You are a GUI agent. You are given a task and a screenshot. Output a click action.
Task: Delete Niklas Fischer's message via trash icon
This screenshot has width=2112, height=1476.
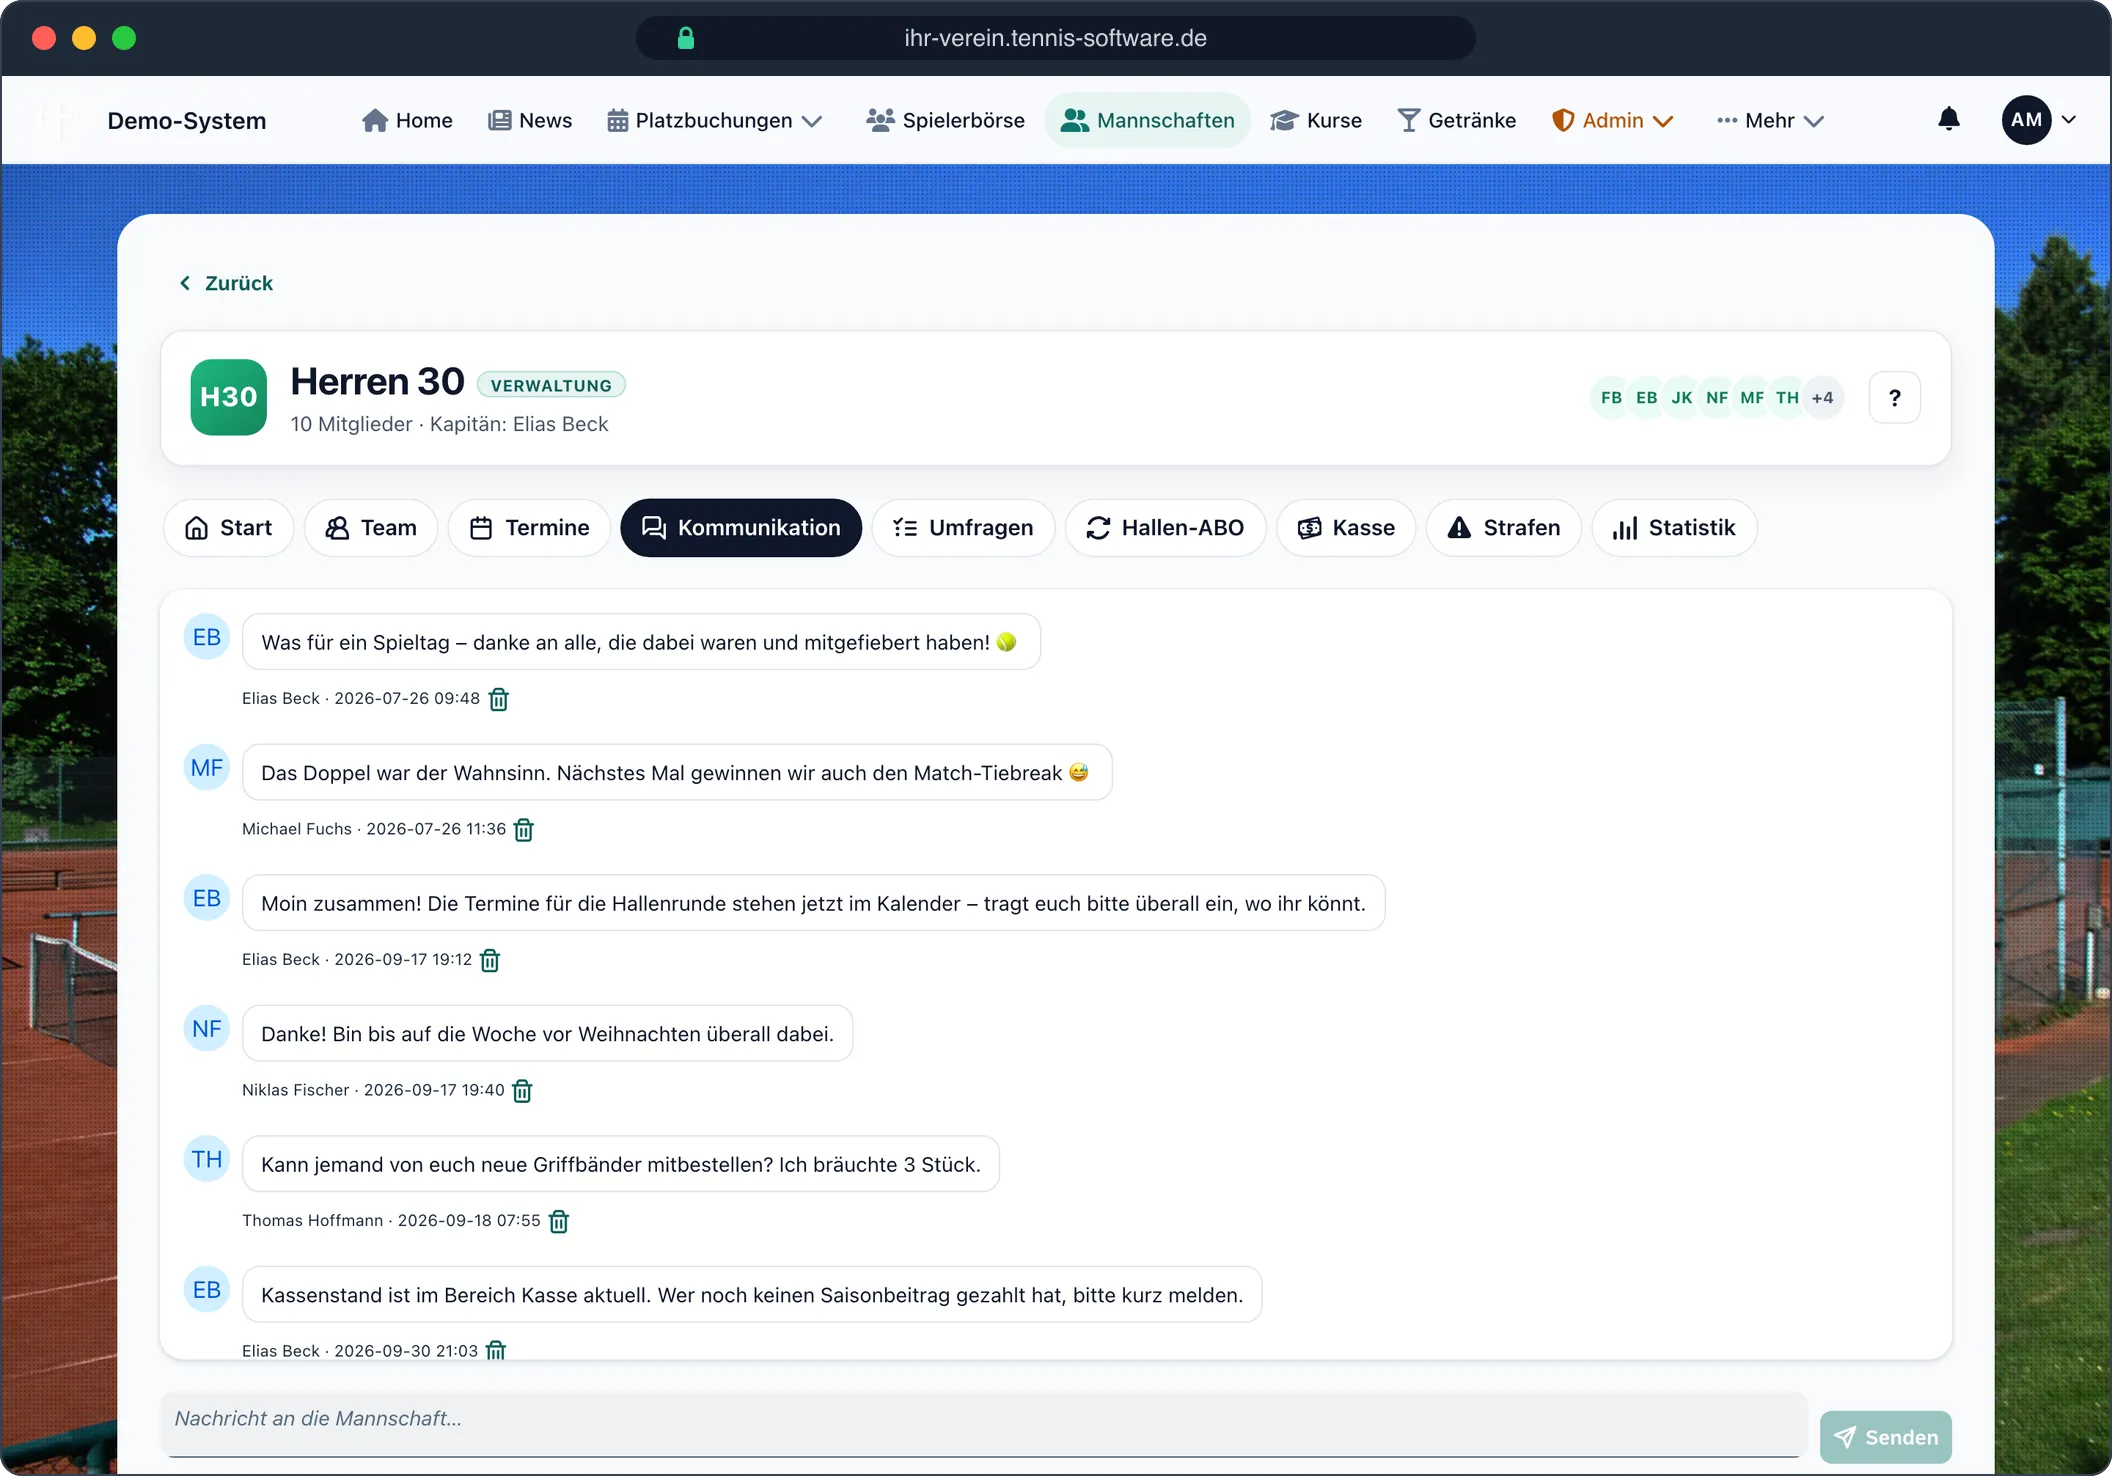(522, 1091)
